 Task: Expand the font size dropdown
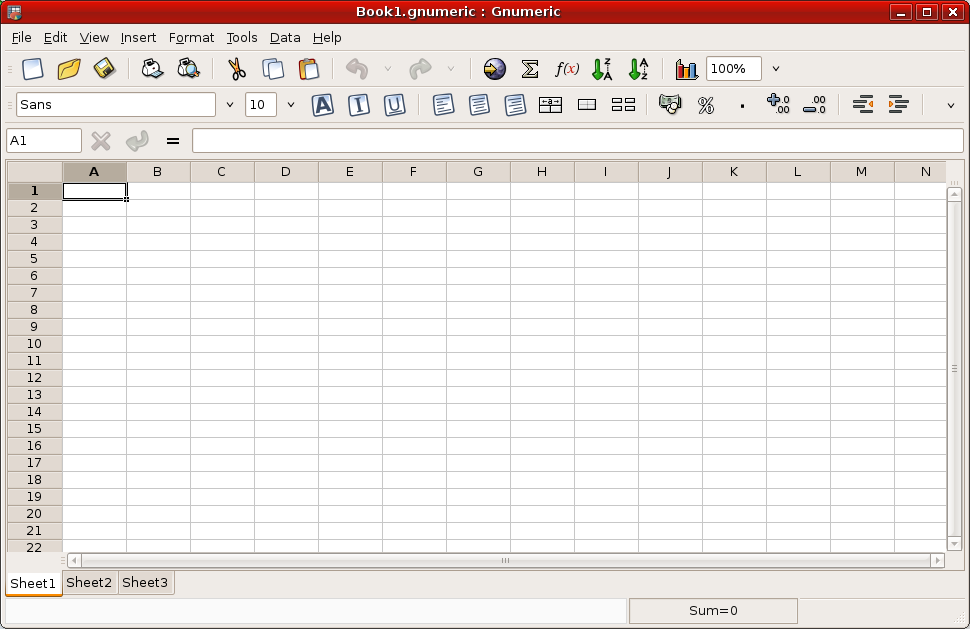(x=291, y=105)
